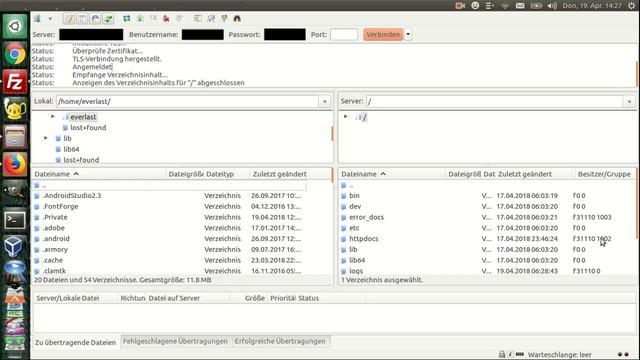Sort local files by Dateityp column

pos(227,174)
